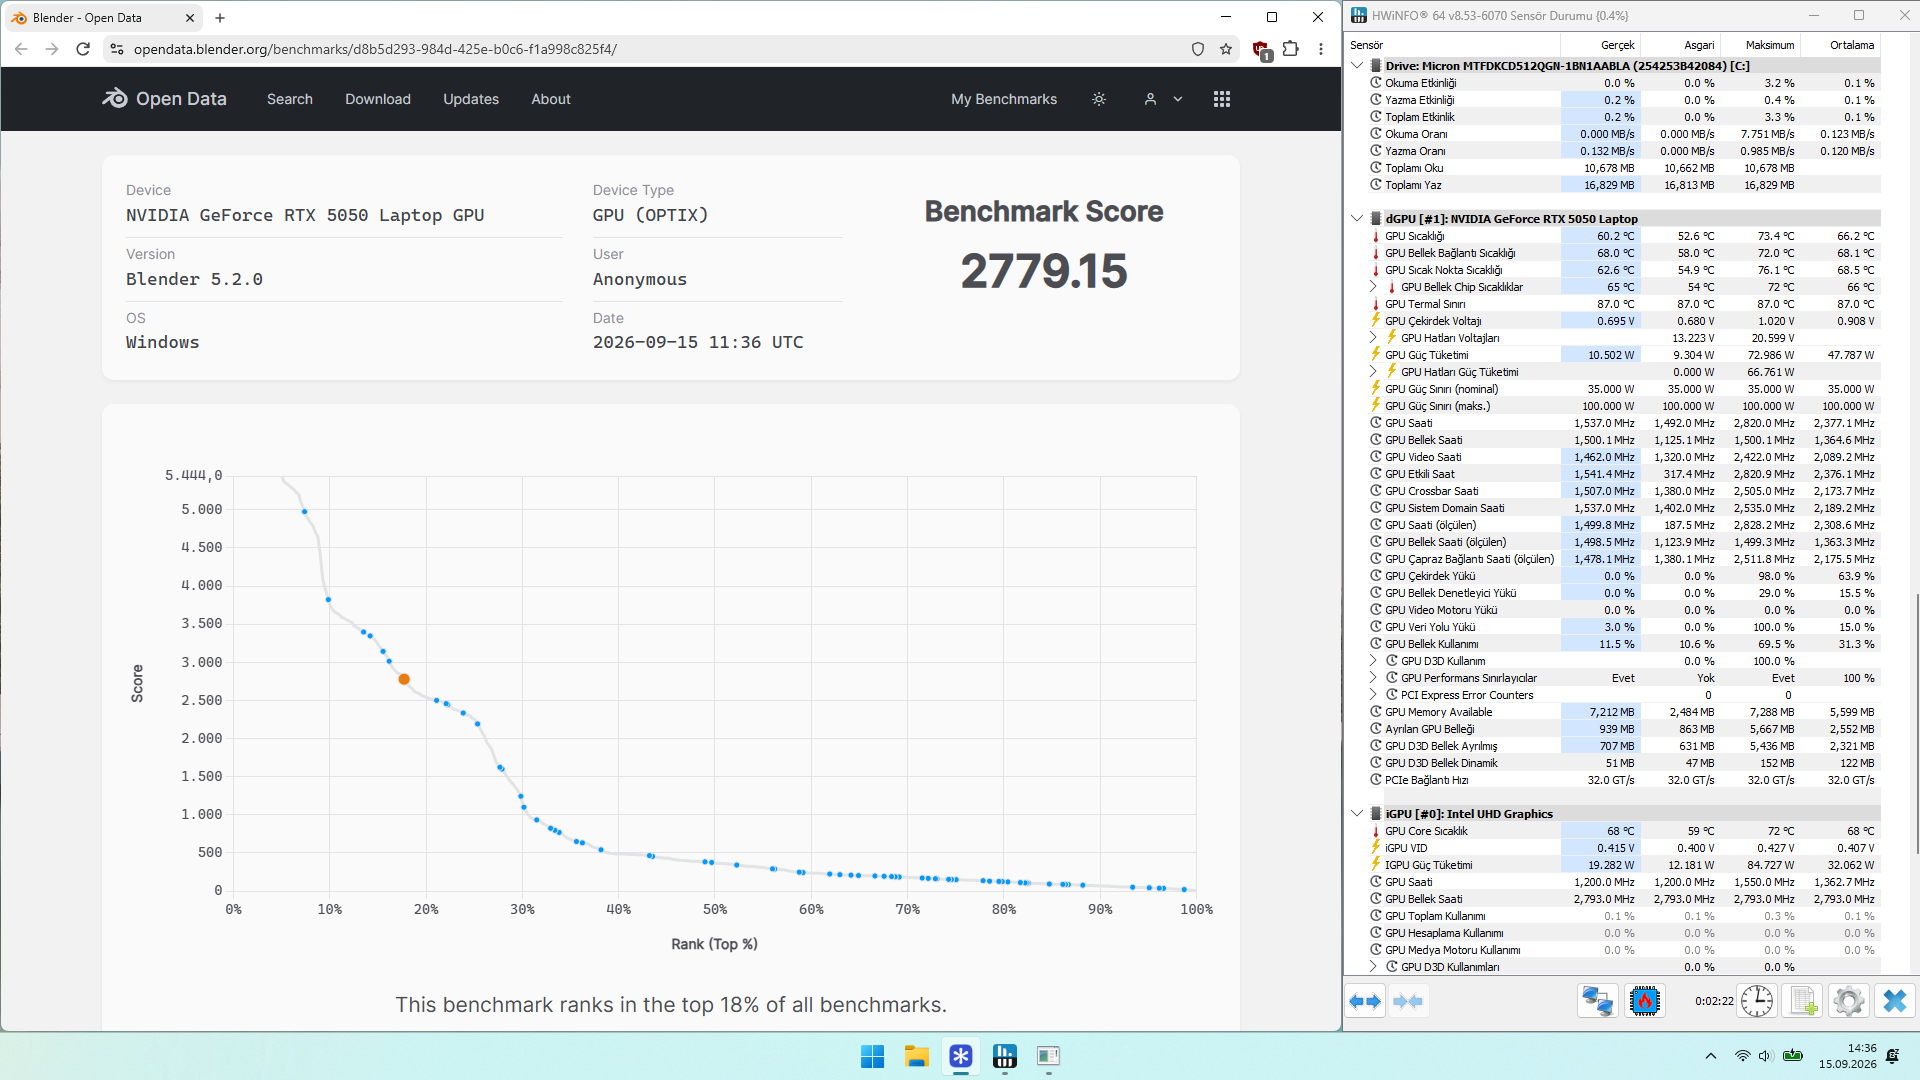Image resolution: width=1920 pixels, height=1080 pixels.
Task: Select the GPU Çekirdek Yükü sensor row
Action: (x=1614, y=576)
